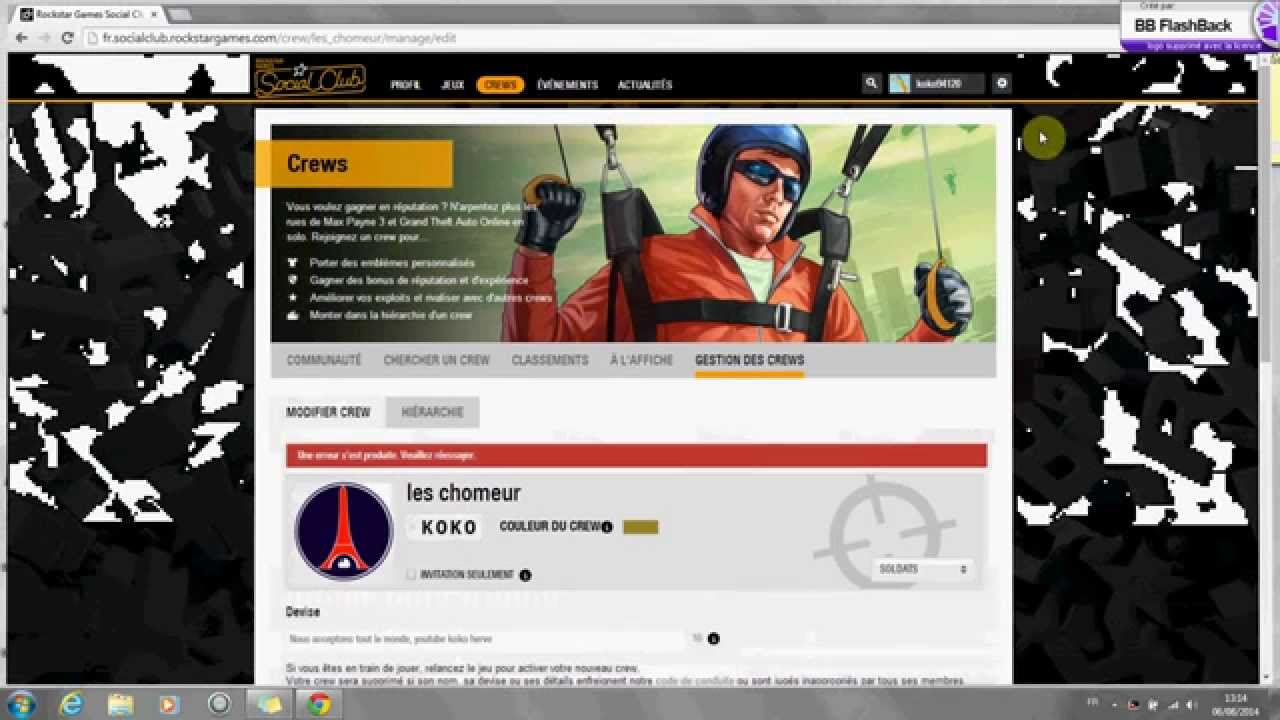Select the Modifier crew sub-tab
Image resolution: width=1280 pixels, height=720 pixels.
[x=328, y=412]
